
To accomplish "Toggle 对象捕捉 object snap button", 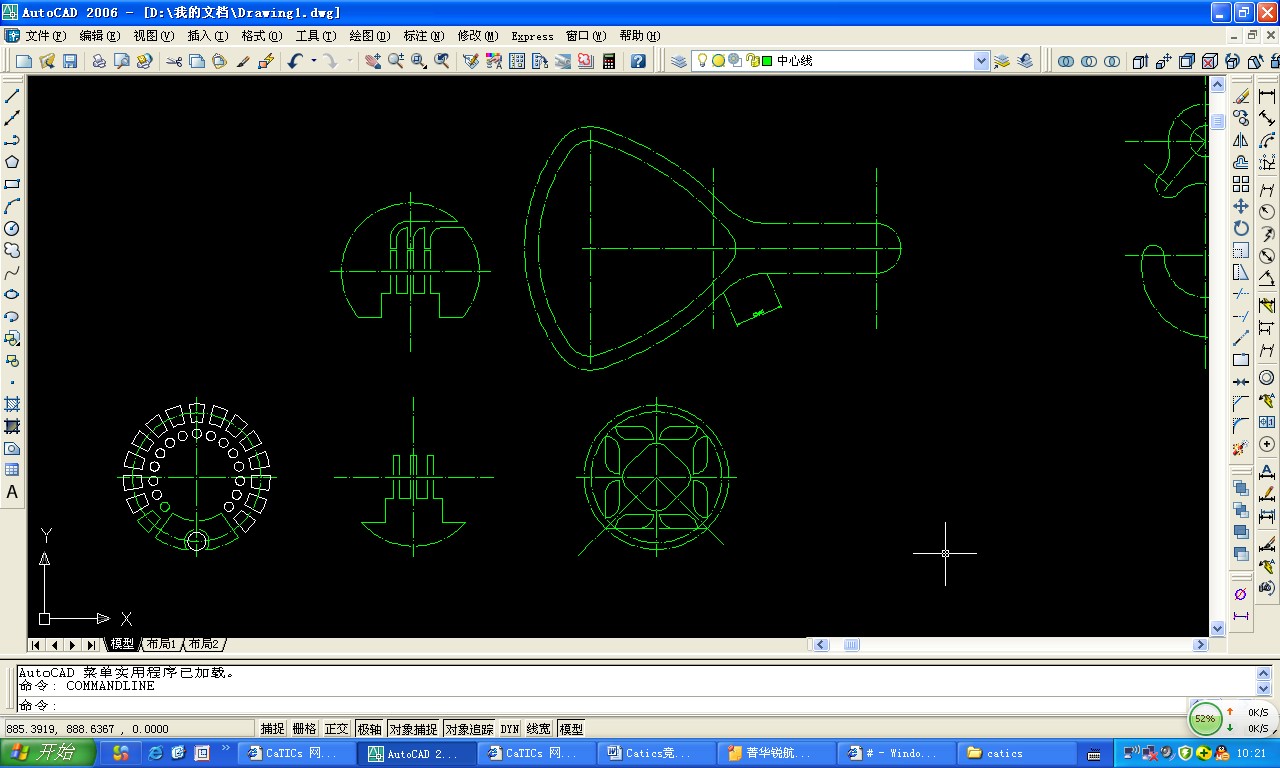I will pyautogui.click(x=413, y=729).
